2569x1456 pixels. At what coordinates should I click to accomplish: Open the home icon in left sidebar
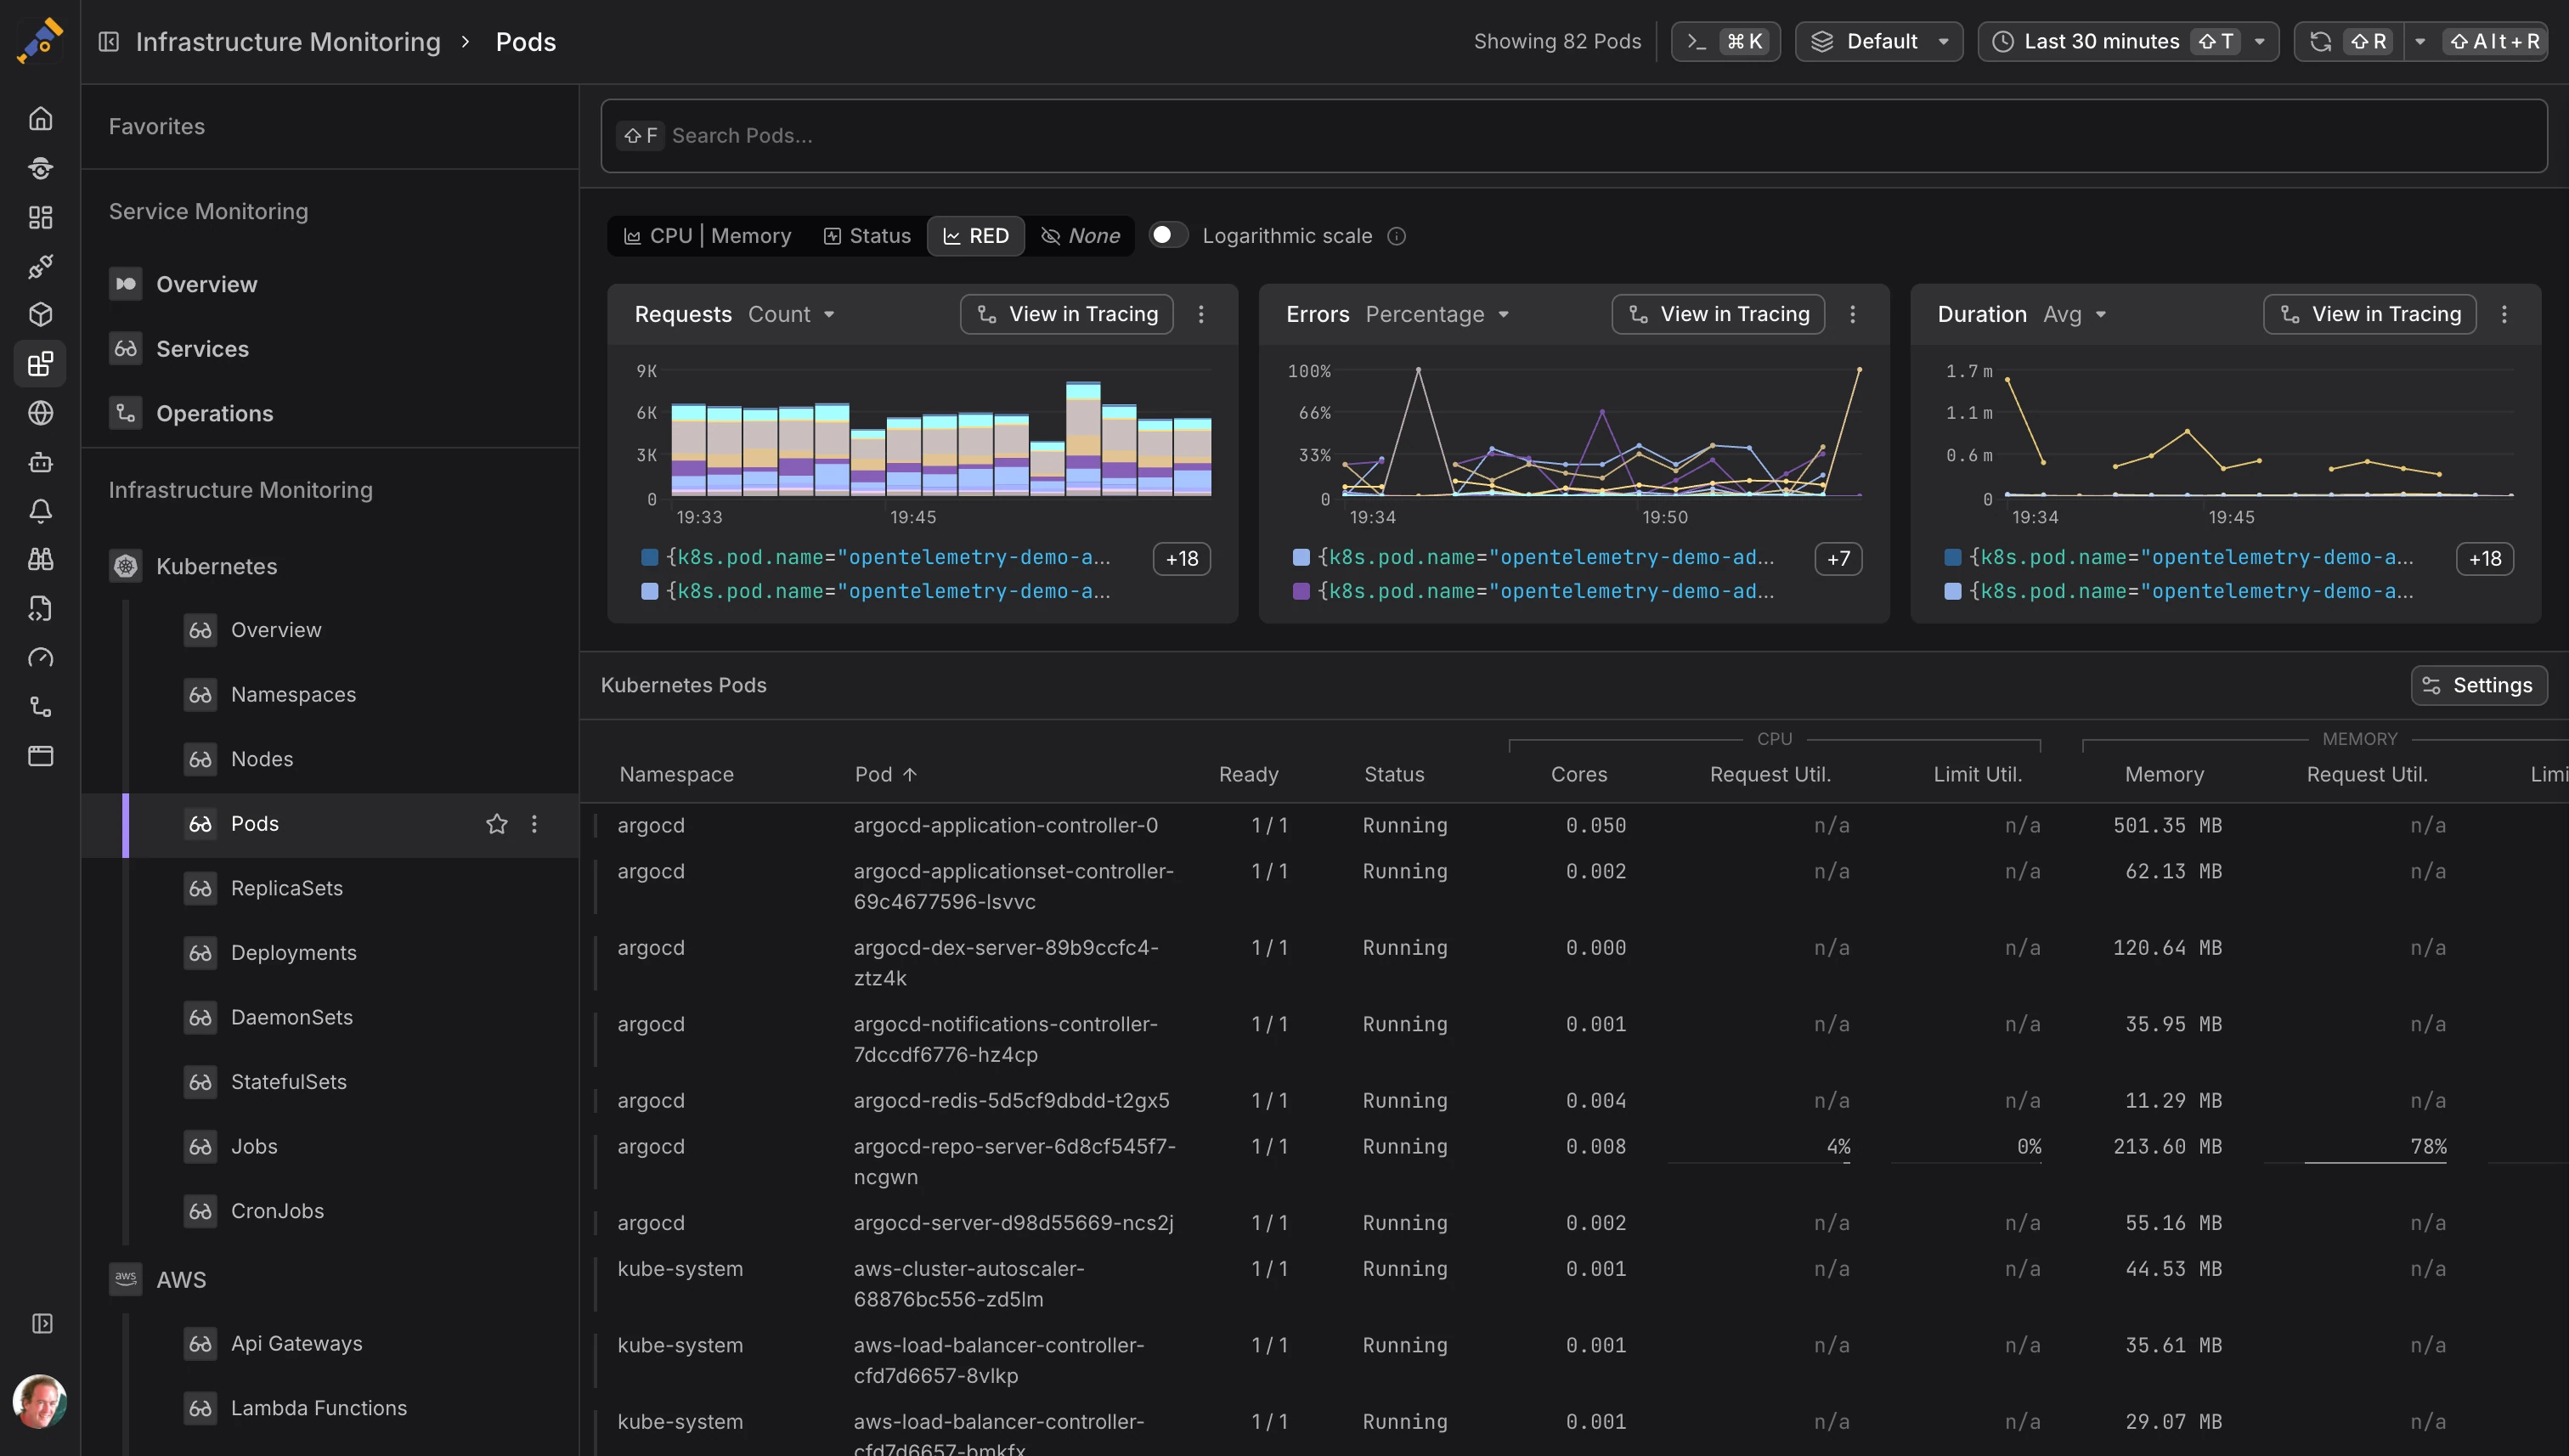pos(40,119)
